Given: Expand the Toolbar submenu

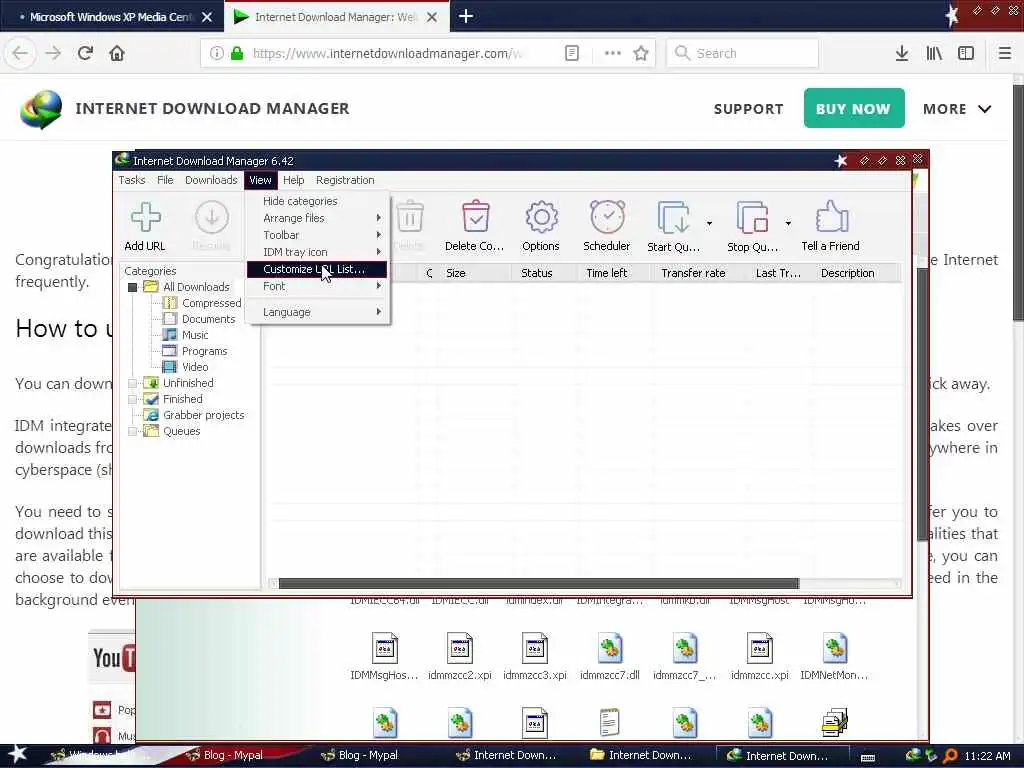Looking at the screenshot, I should (x=317, y=235).
